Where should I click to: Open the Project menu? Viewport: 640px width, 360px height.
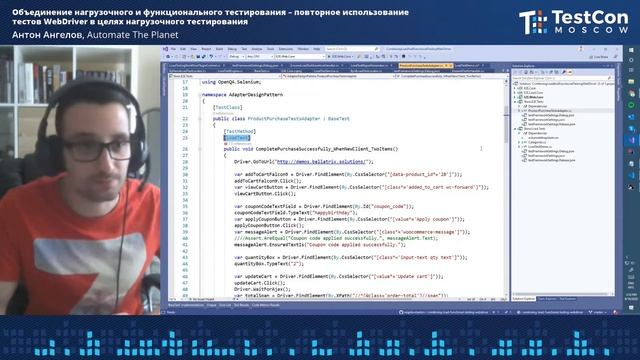(x=206, y=49)
